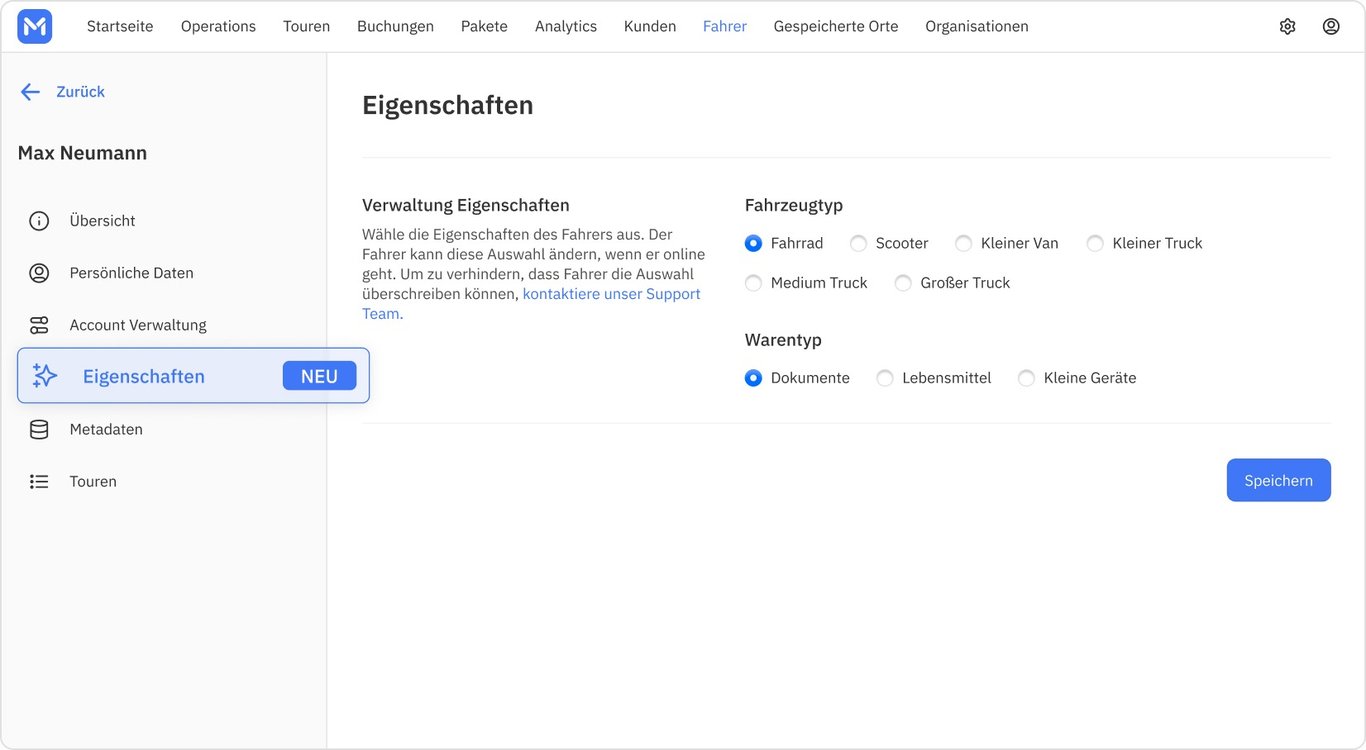Viewport: 1366px width, 750px height.
Task: Click the Fahrzeugtyp heading
Action: coord(794,205)
